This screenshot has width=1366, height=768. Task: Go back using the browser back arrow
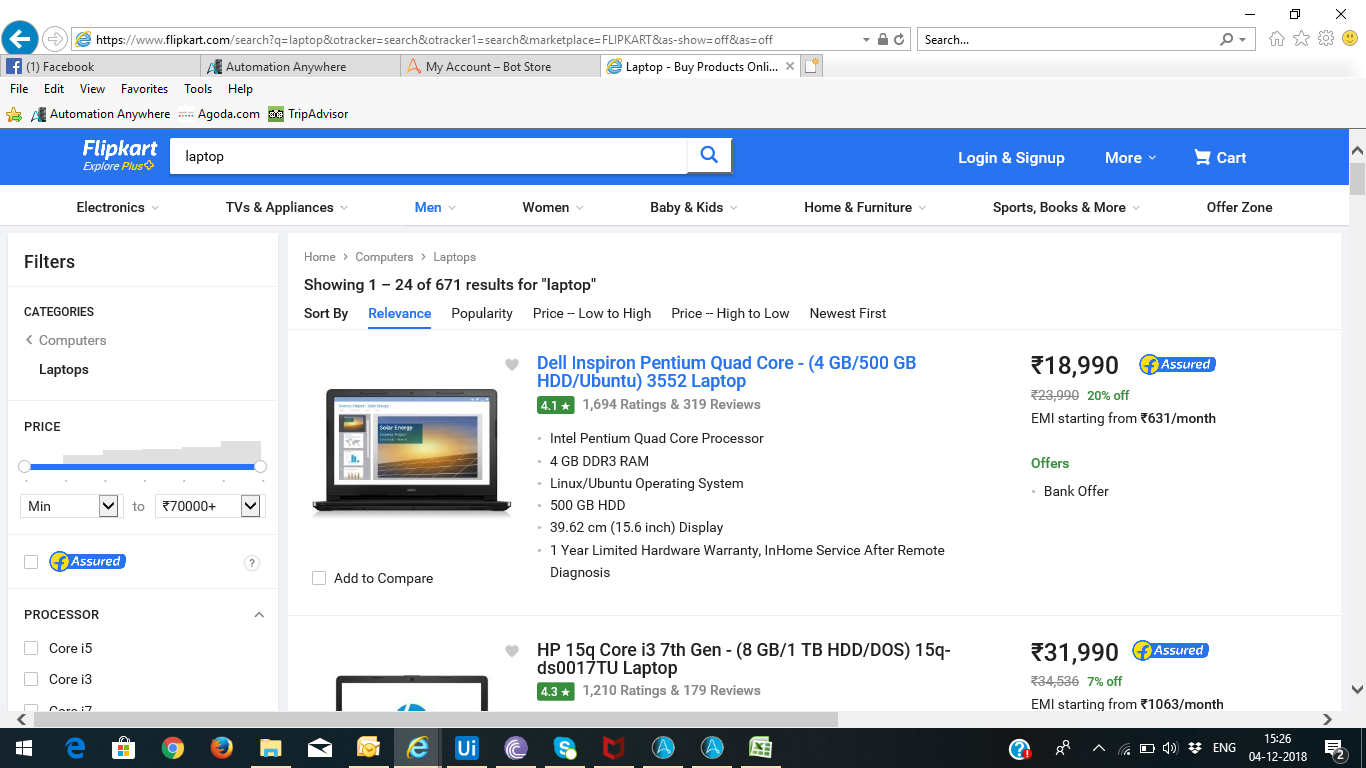point(20,39)
